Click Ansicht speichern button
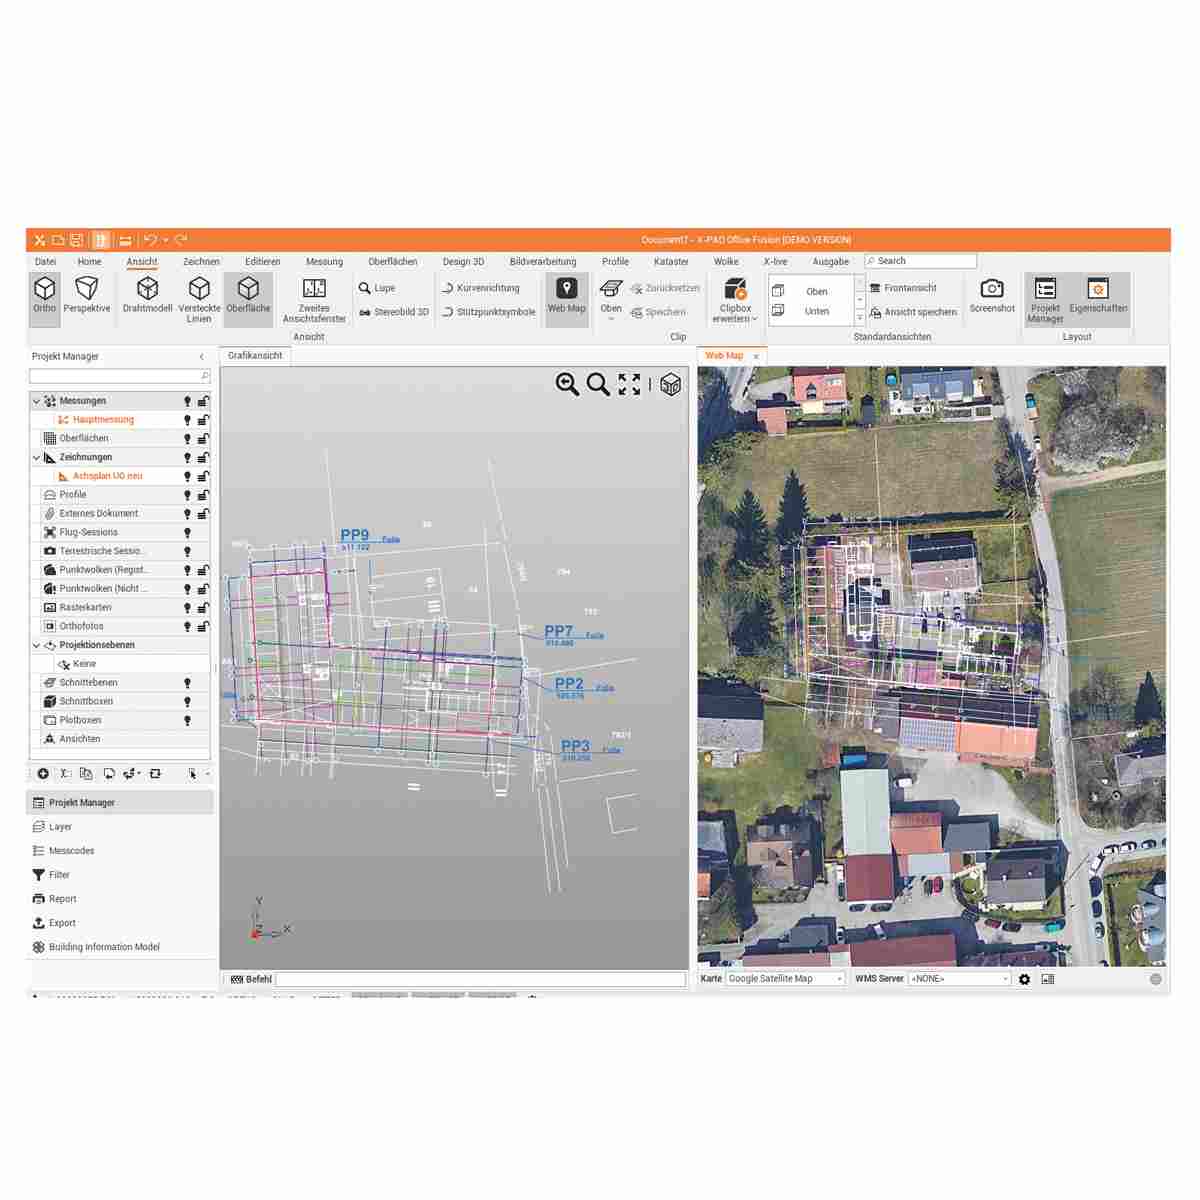 pyautogui.click(x=913, y=312)
